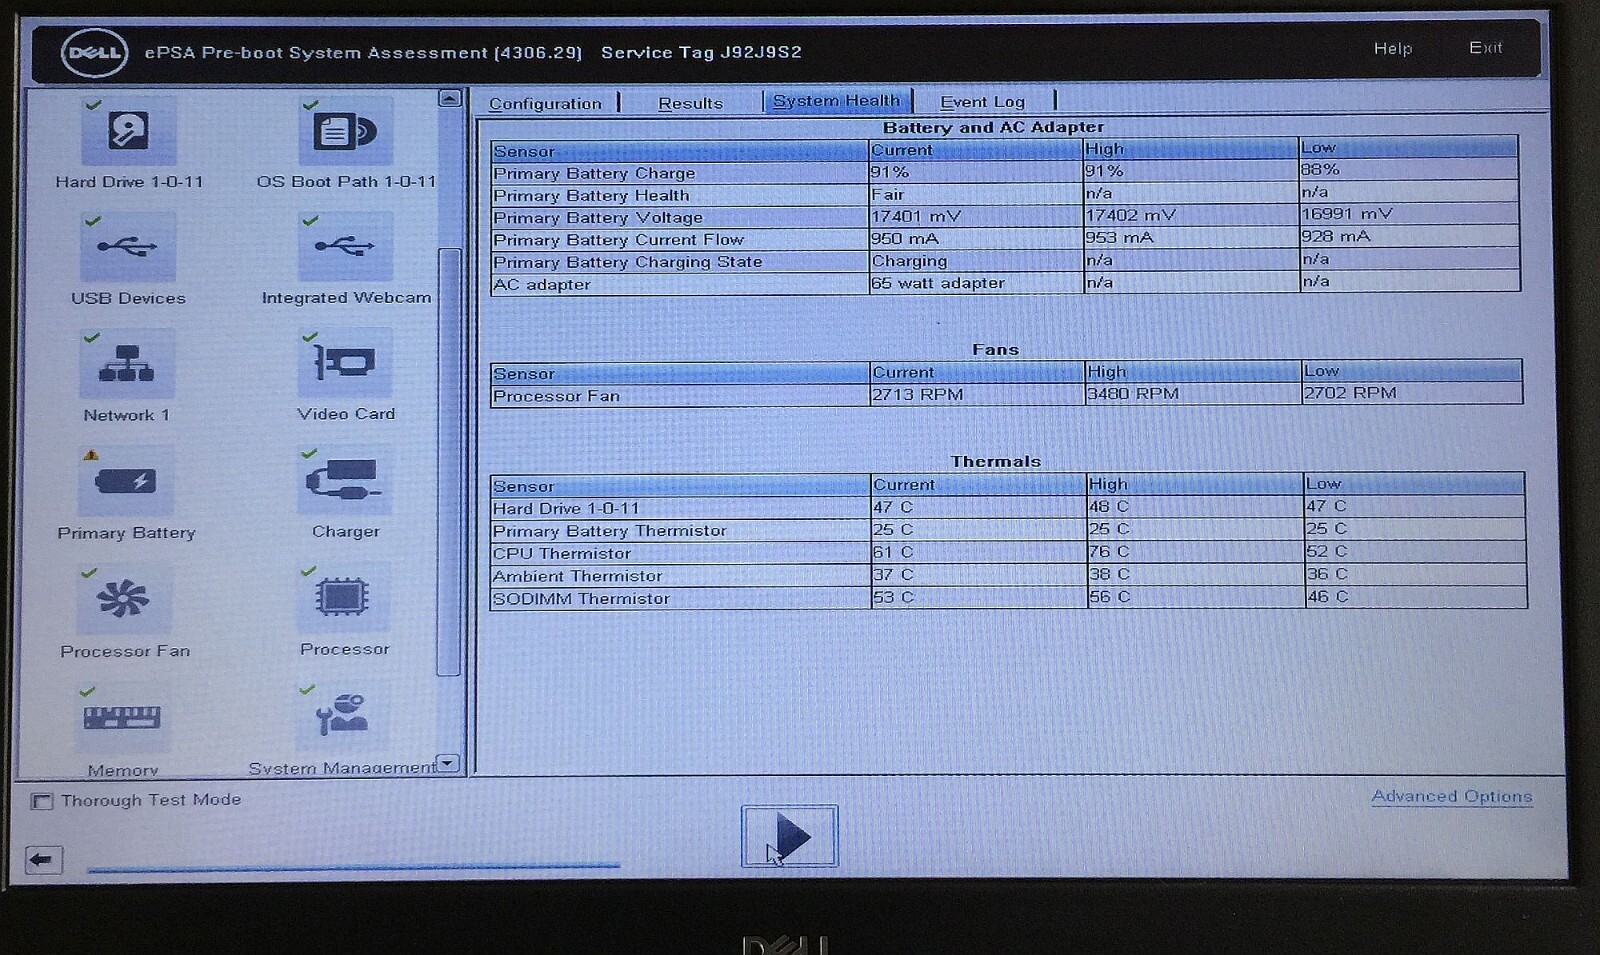Click the Charging state value cell

pos(976,261)
